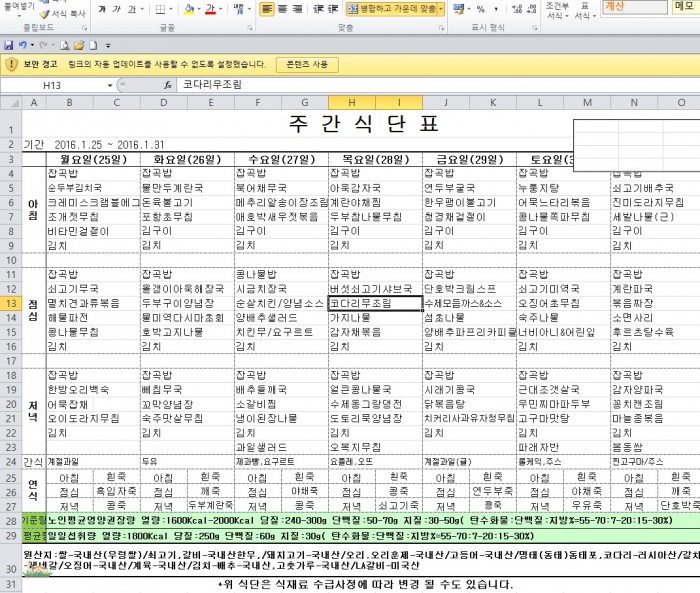The width and height of the screenshot is (700, 593).
Task: Select cell containing 코다리무조림
Action: pos(375,304)
